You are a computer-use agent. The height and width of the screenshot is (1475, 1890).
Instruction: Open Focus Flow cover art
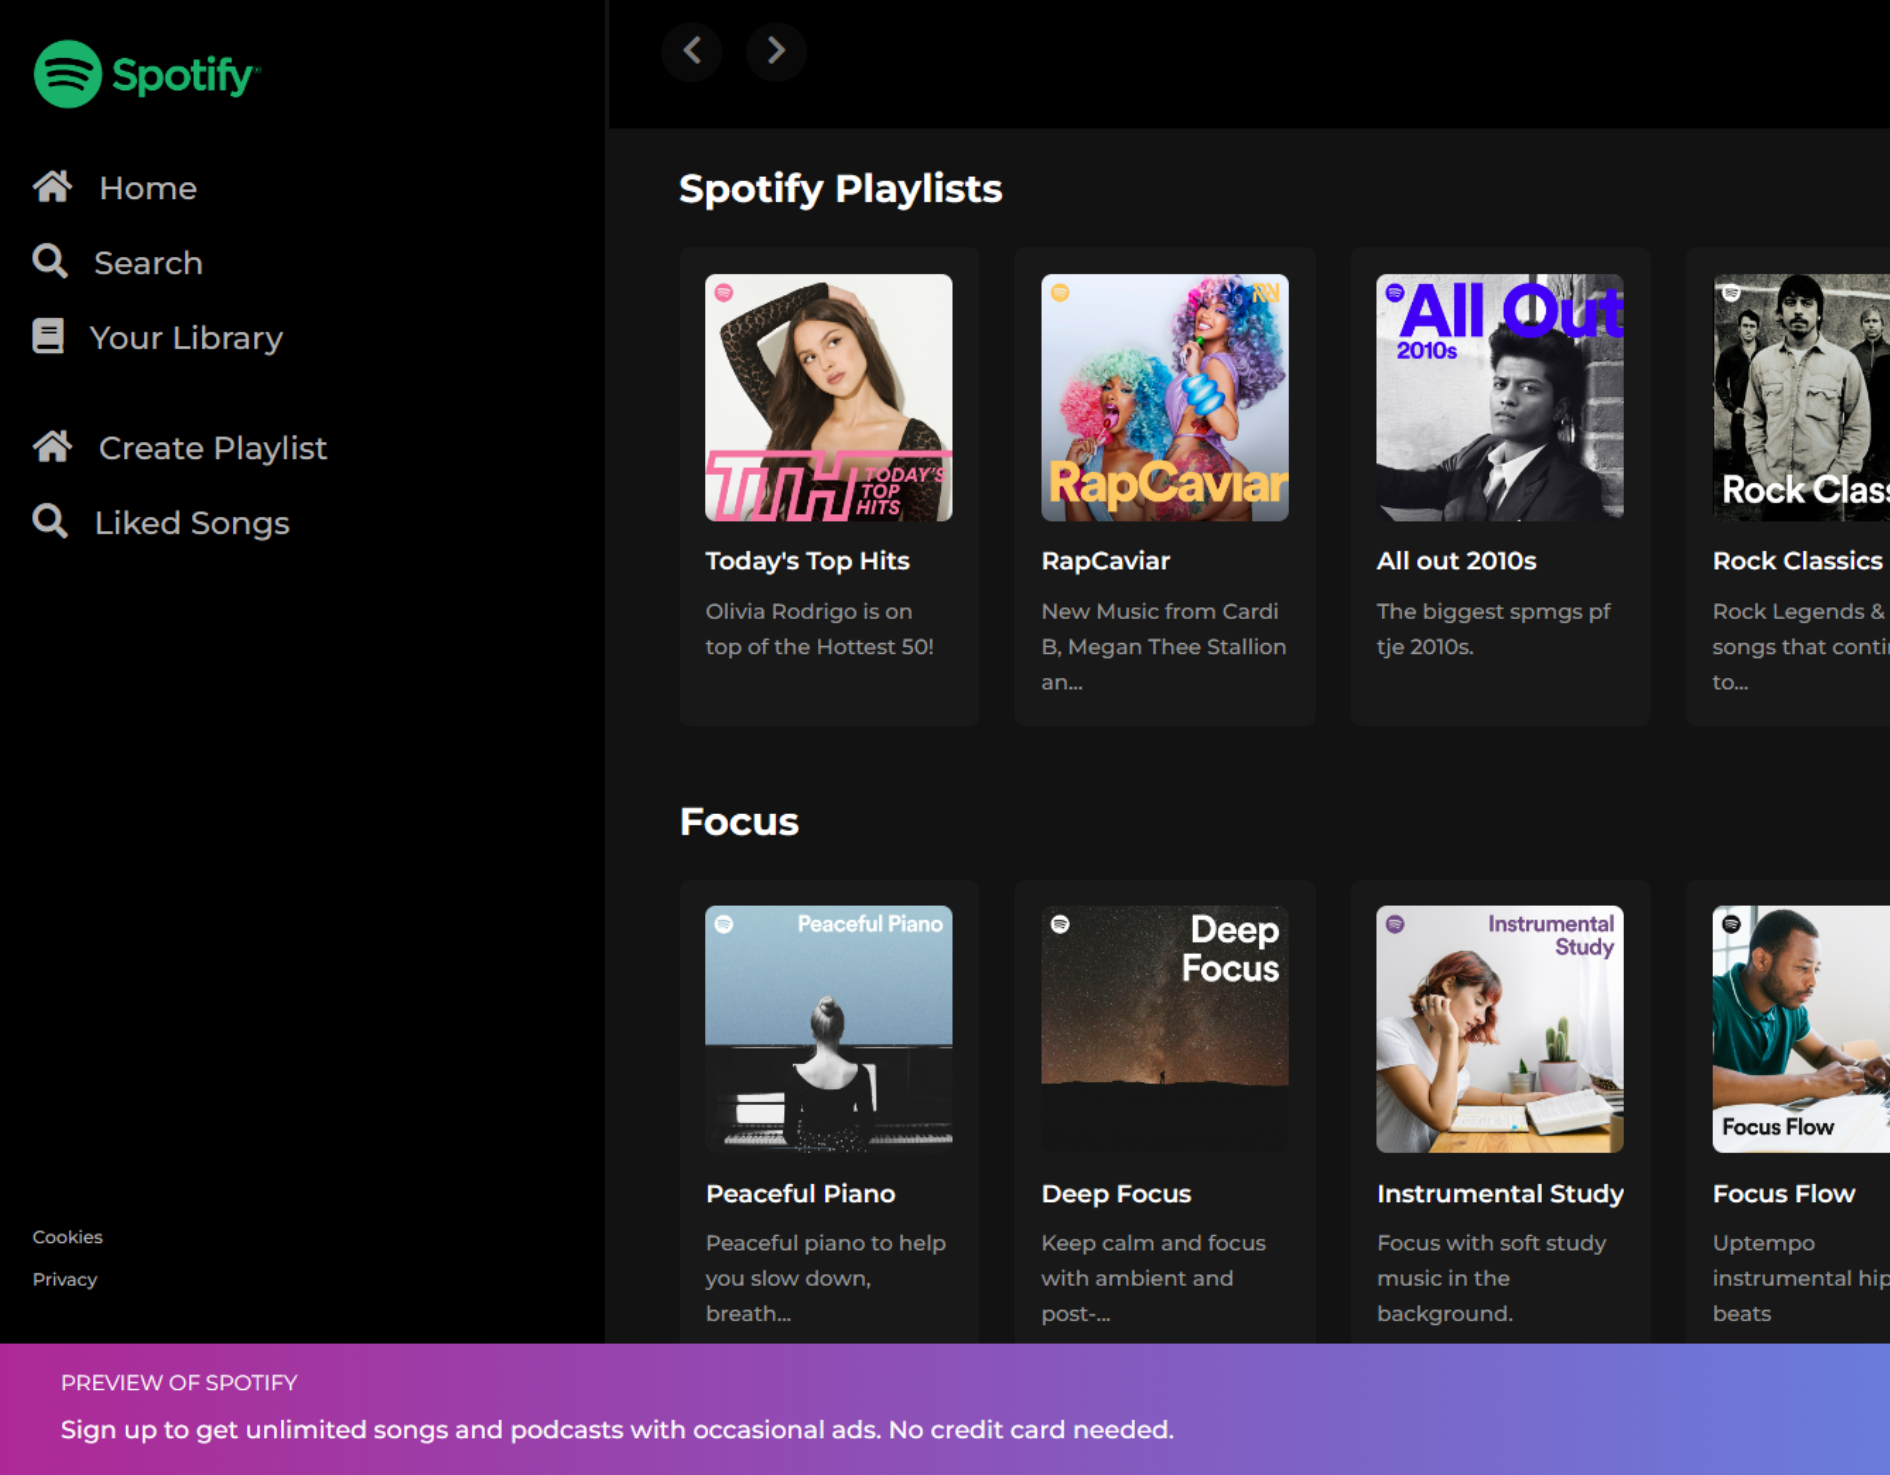click(1801, 1029)
